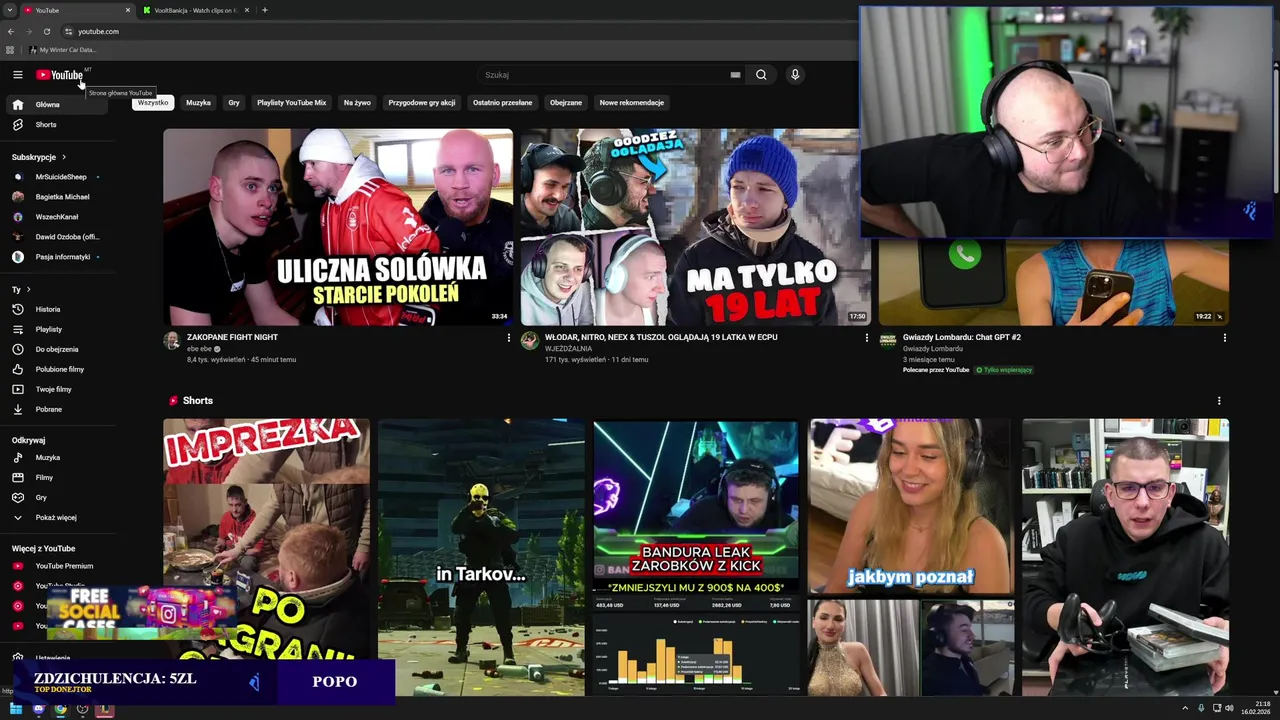
Task: Open the My Winter Car Data bookmark
Action: 63,49
